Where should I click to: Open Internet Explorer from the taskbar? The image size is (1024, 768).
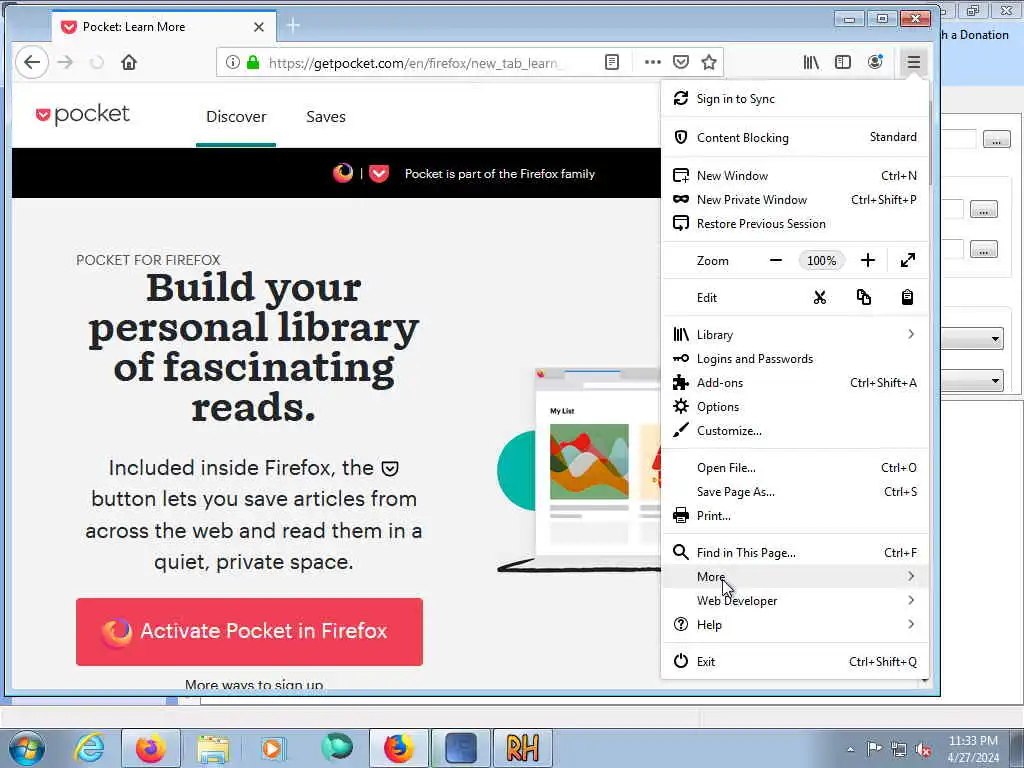click(90, 748)
